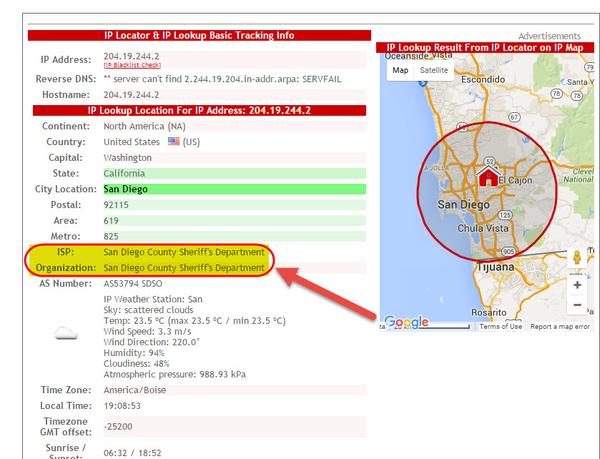Image resolution: width=600 pixels, height=459 pixels.
Task: Click the AS Number AS53794 SDSO value
Action: tap(134, 284)
